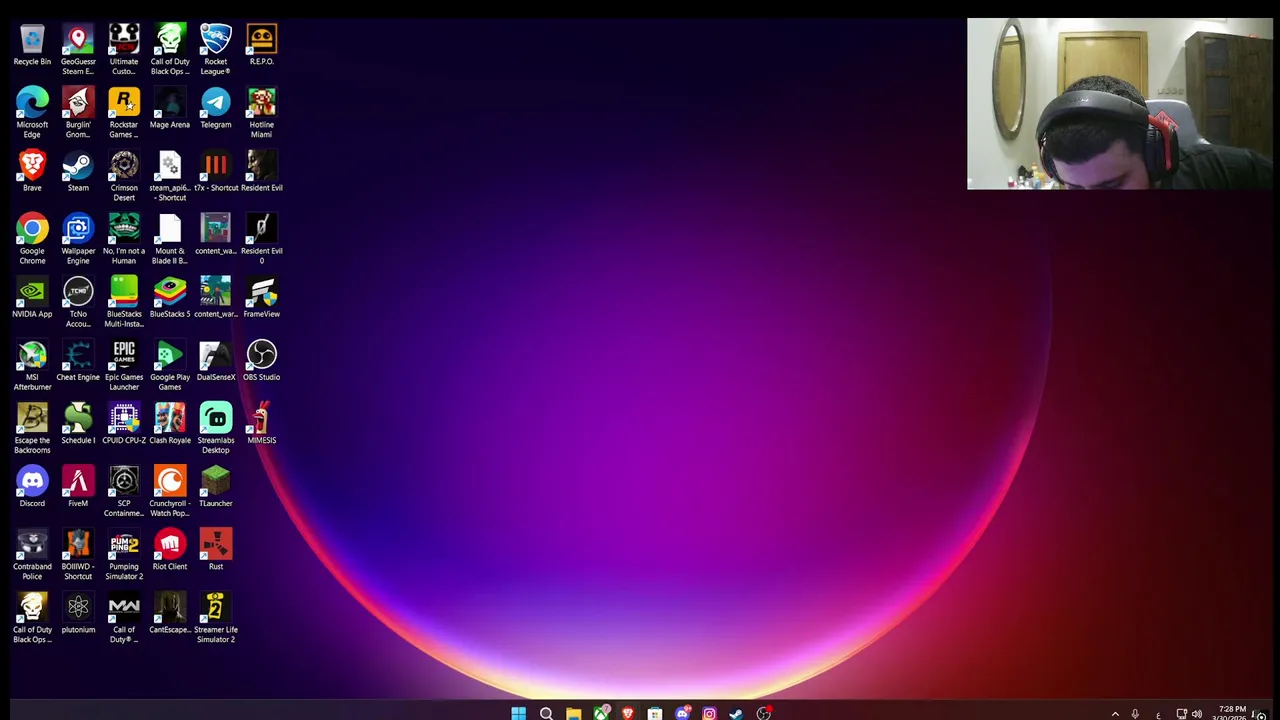Viewport: 1280px width, 720px height.
Task: Launch Mage Arena shortcut
Action: (x=170, y=109)
